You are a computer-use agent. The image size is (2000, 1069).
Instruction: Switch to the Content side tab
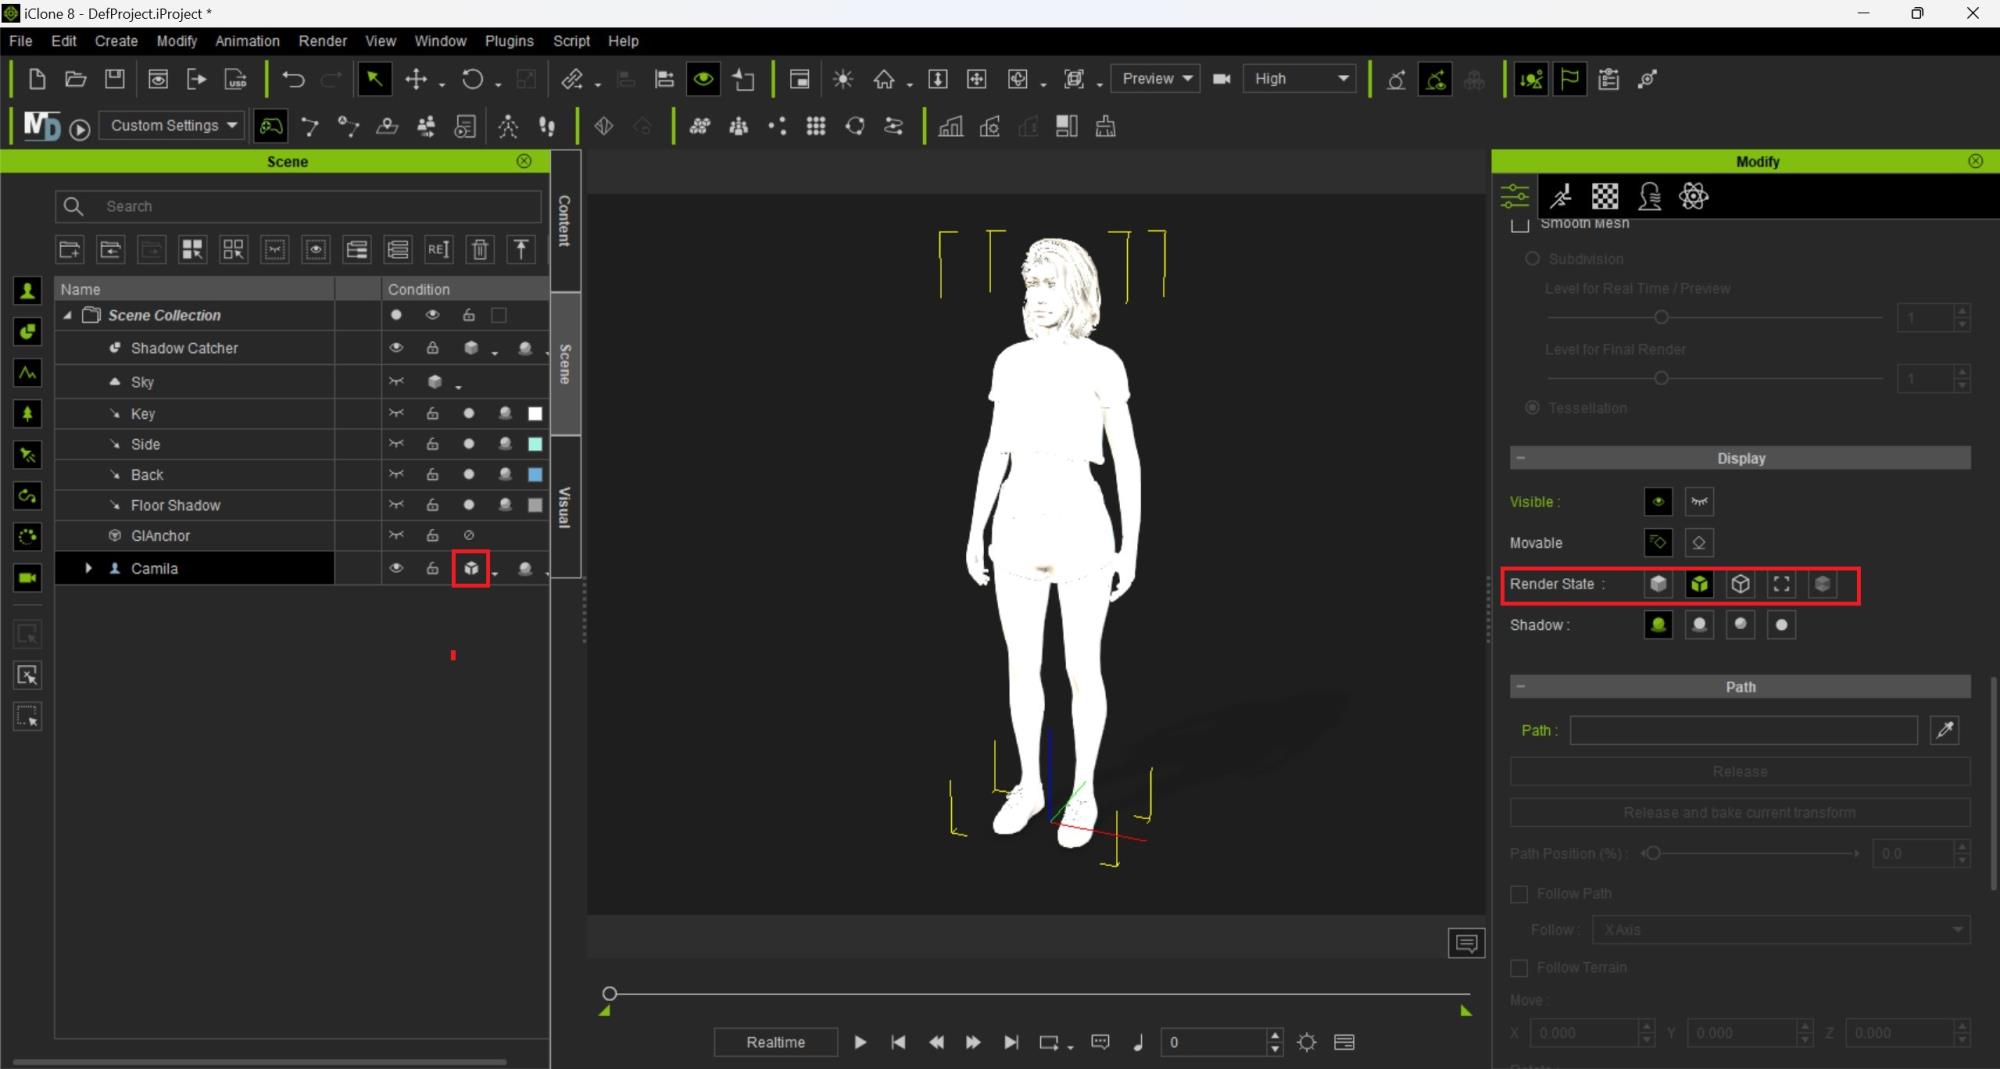tap(565, 221)
